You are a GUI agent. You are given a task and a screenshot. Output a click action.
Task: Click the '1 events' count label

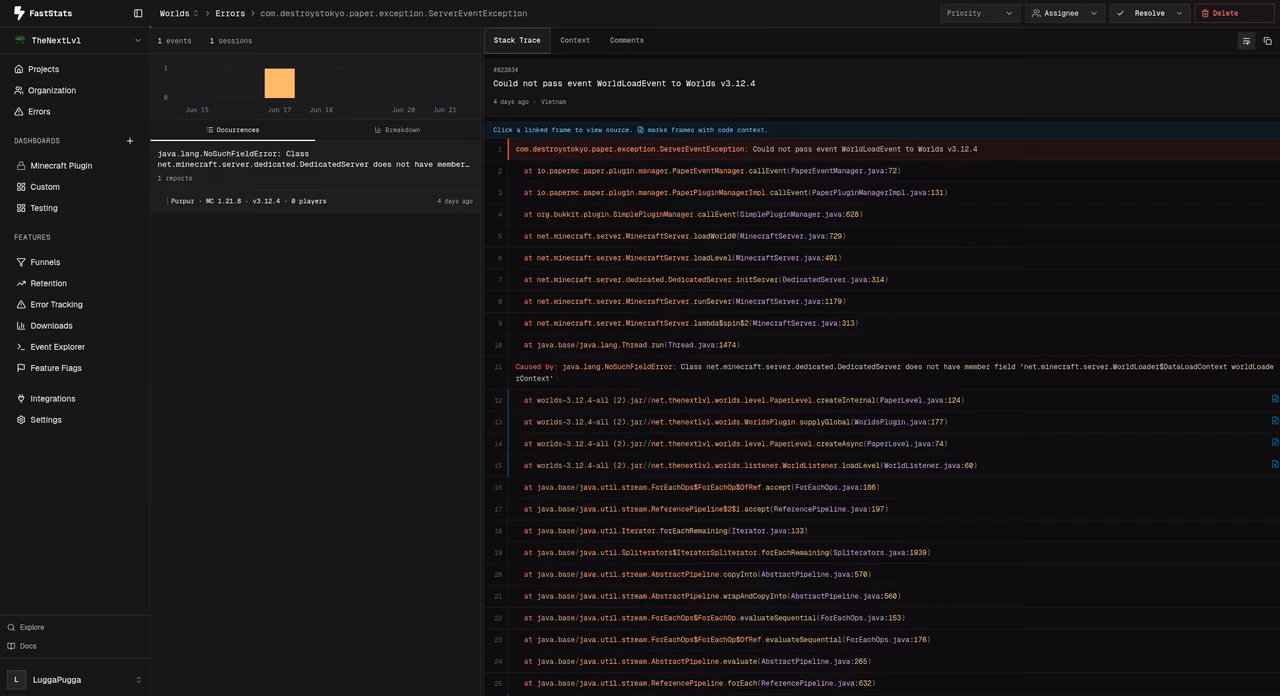pos(174,41)
